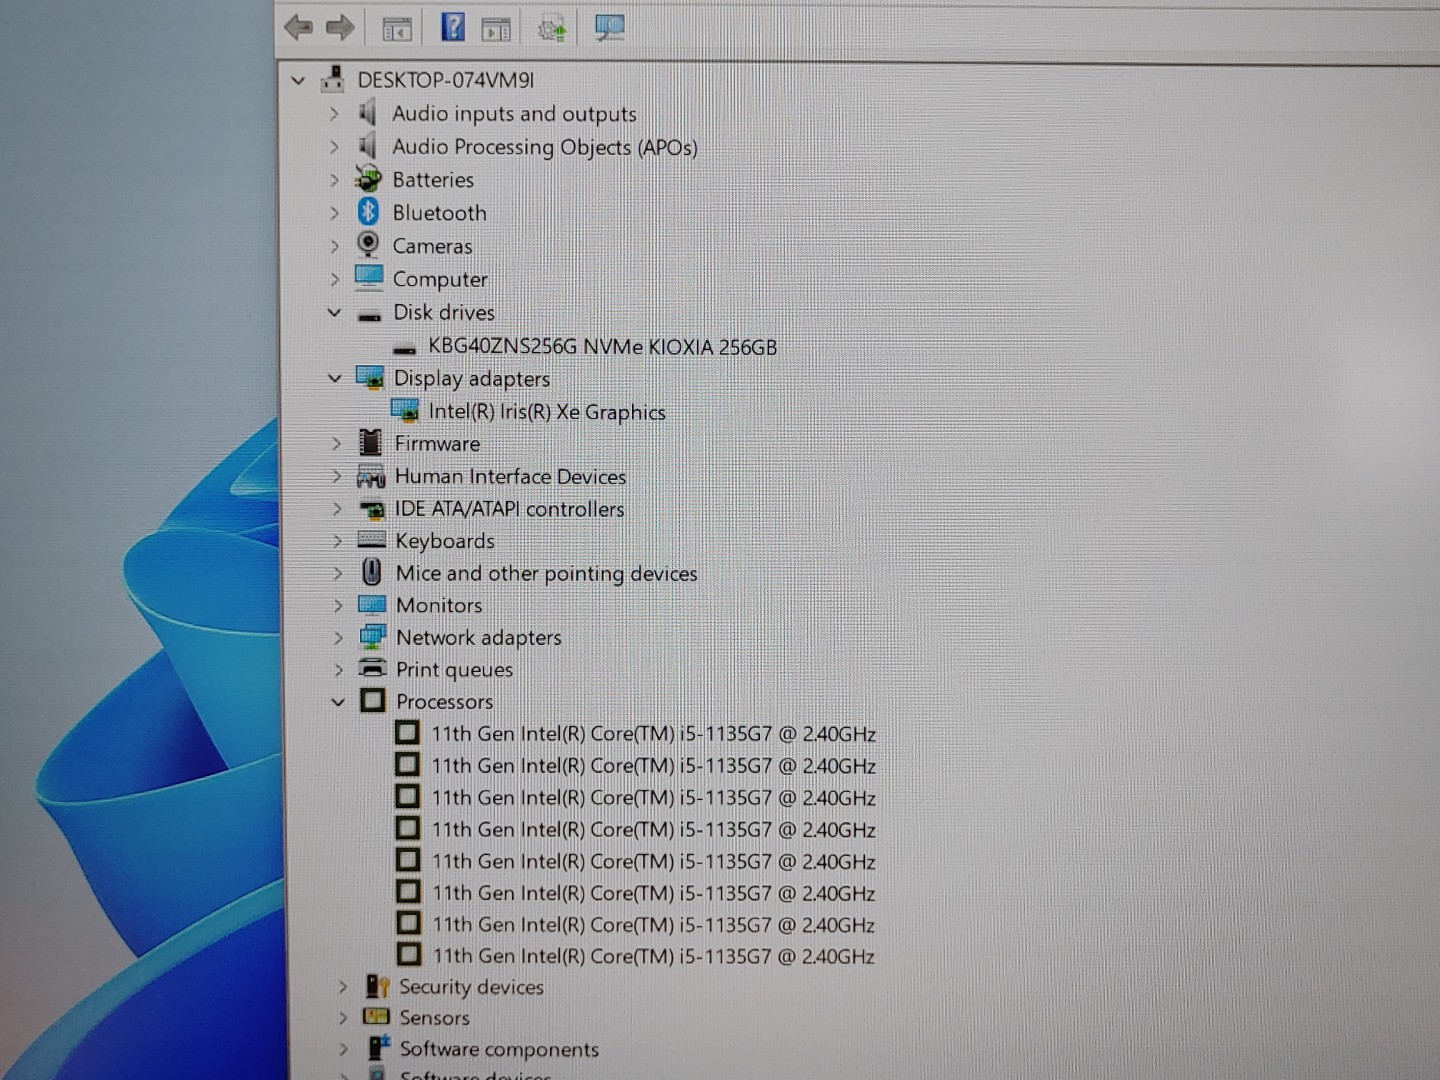The height and width of the screenshot is (1080, 1440).
Task: Click the Intel Iris Xe Graphics adapter icon
Action: (406, 411)
